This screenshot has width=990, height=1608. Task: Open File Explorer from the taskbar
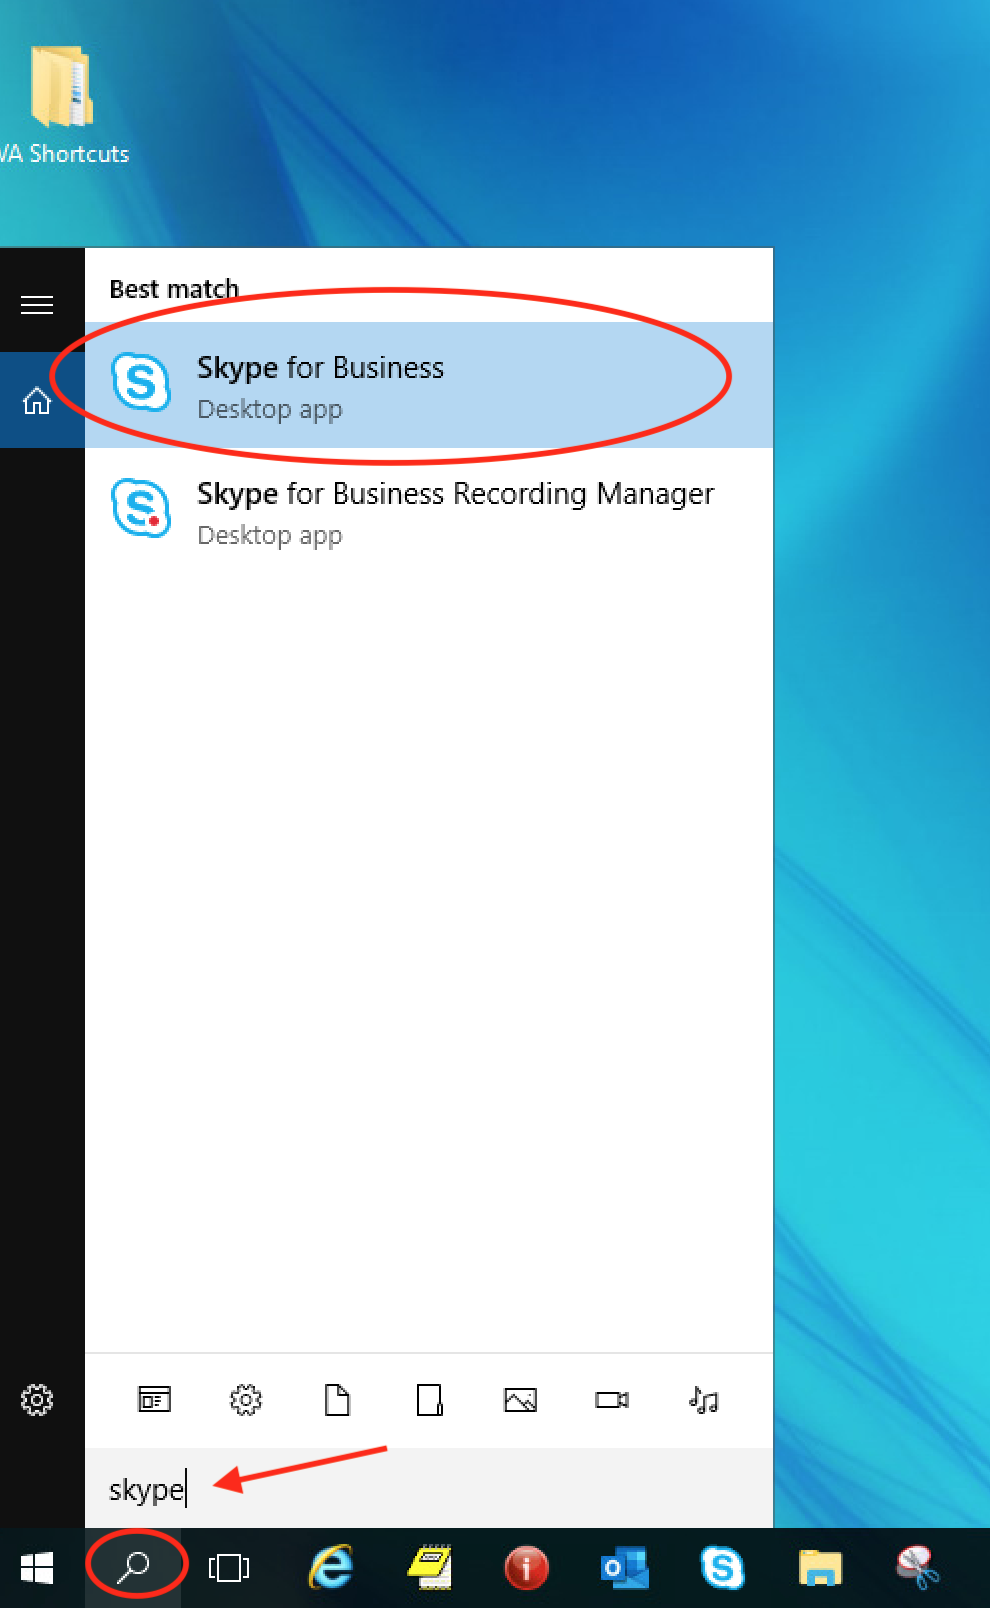point(820,1567)
